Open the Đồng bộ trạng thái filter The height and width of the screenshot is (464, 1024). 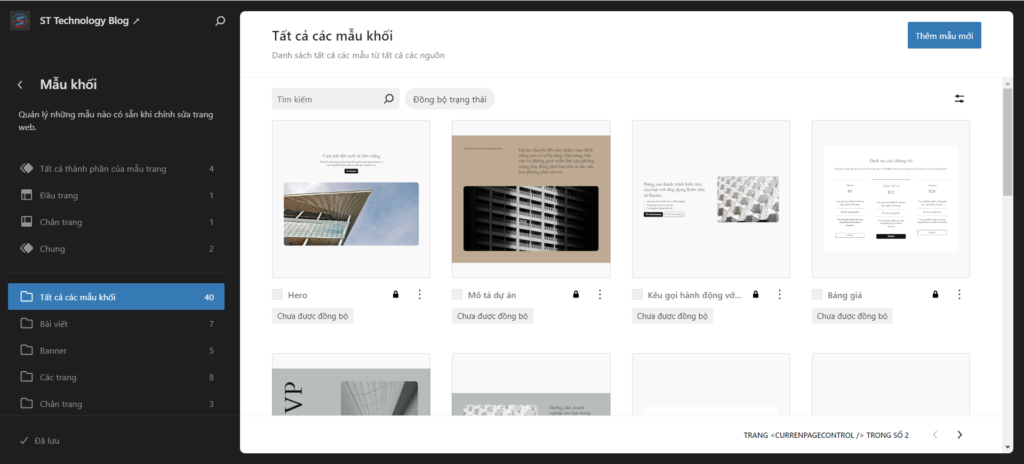[449, 99]
